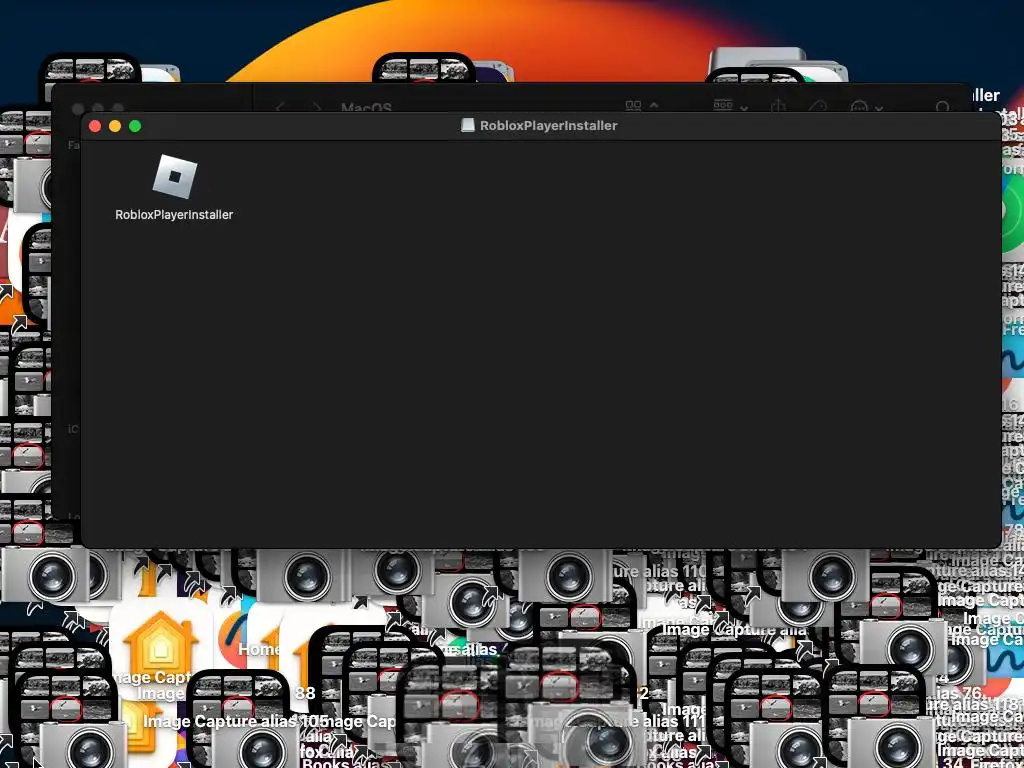1024x768 pixels.
Task: Select the large Home app alias on desktop
Action: click(x=161, y=647)
